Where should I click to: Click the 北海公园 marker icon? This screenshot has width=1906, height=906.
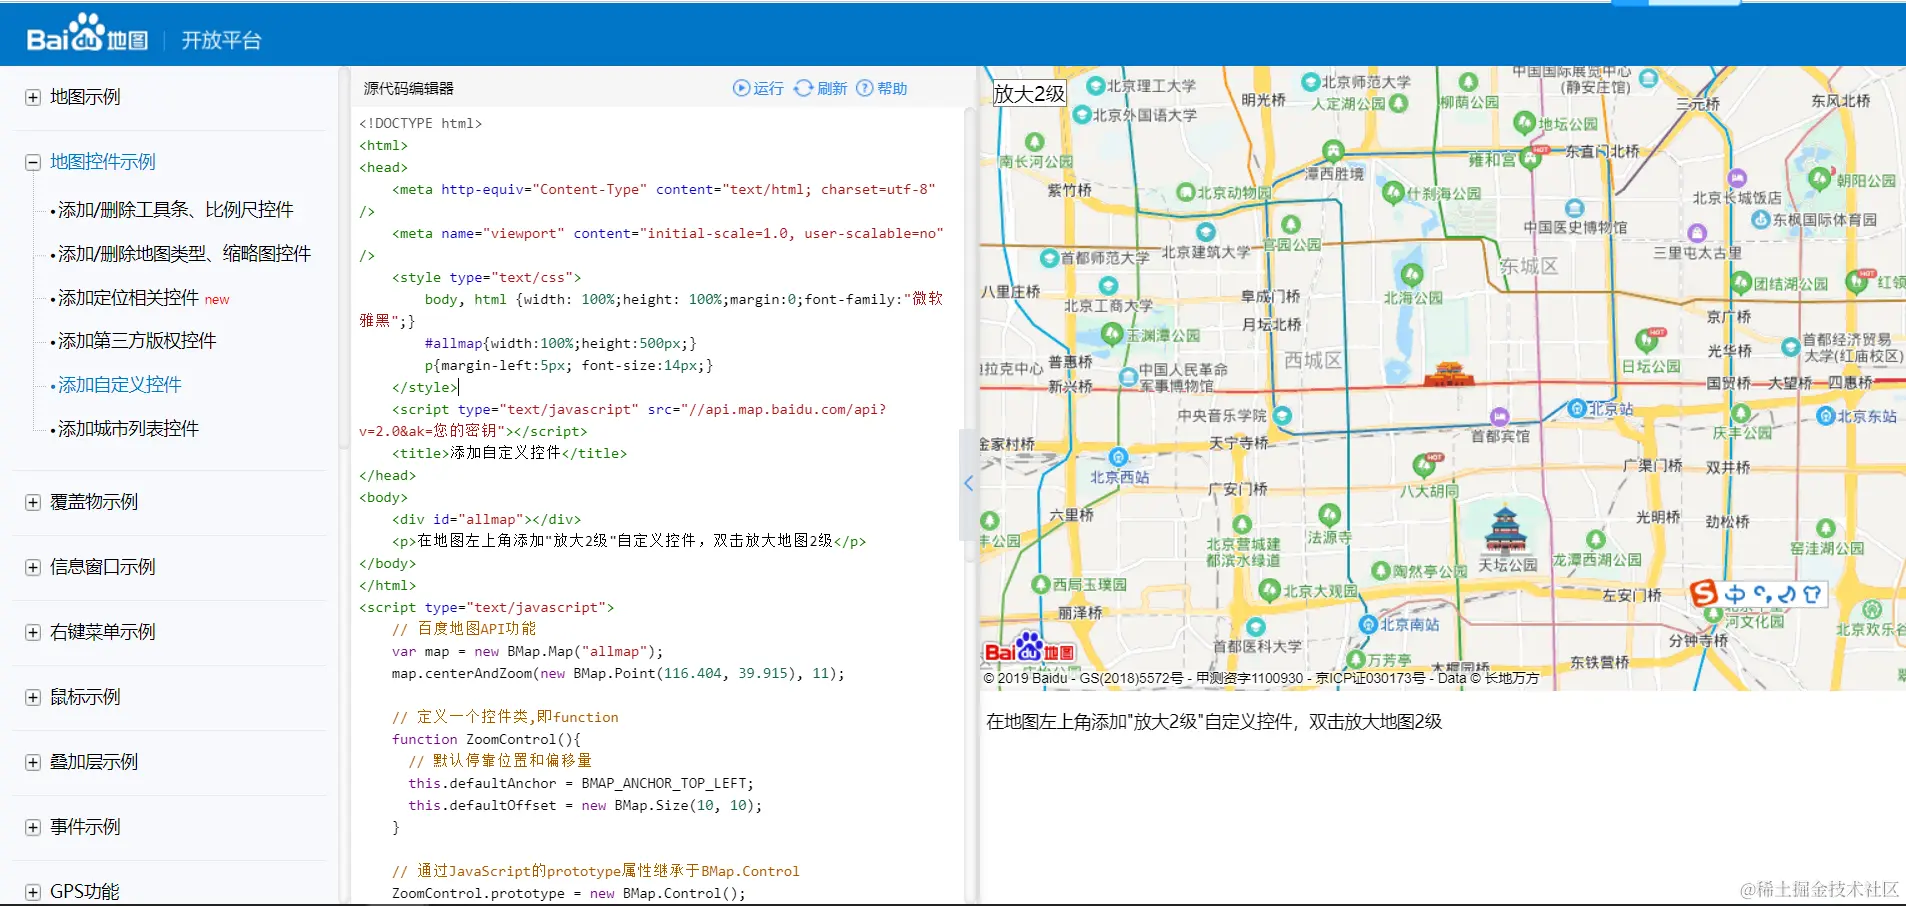(1412, 275)
